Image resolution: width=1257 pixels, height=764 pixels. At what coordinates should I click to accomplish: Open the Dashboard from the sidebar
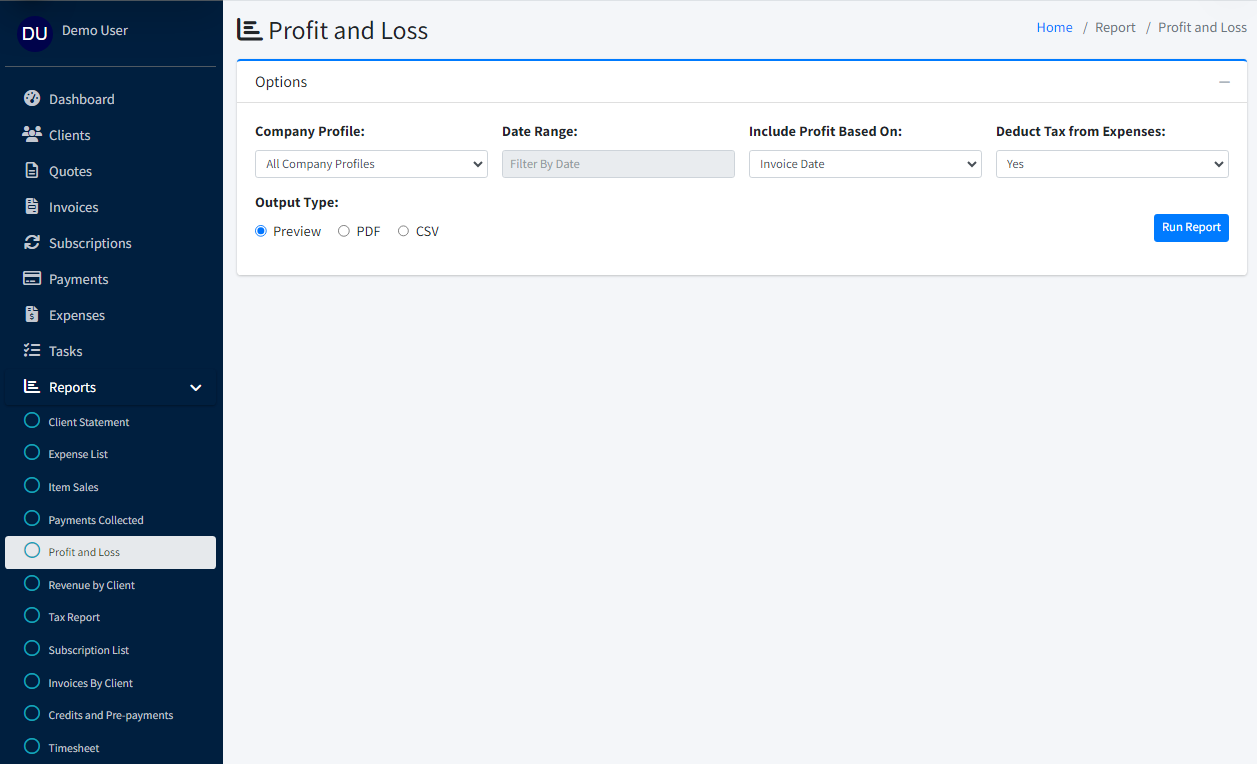click(82, 98)
